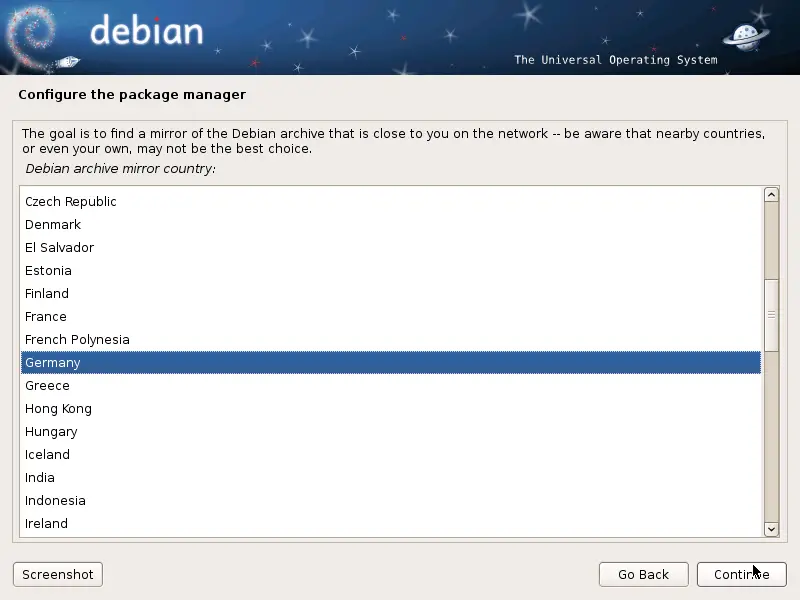Select Ireland at the list bottom
This screenshot has width=800, height=600.
pos(46,524)
